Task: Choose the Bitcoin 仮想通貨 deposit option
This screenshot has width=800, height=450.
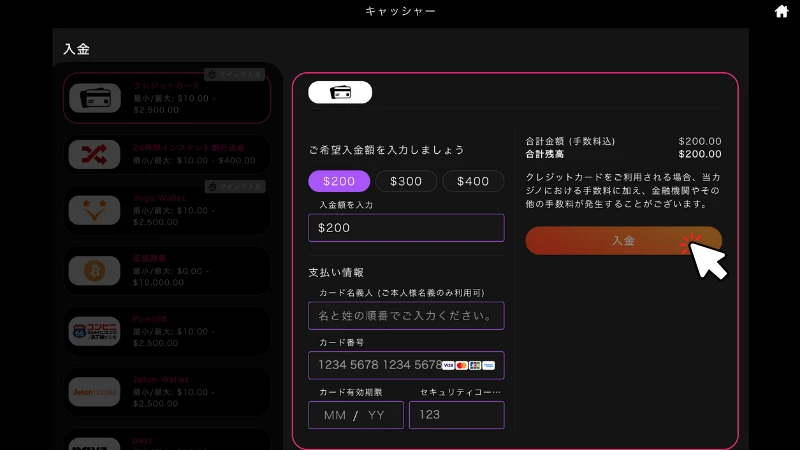Action: (x=167, y=270)
